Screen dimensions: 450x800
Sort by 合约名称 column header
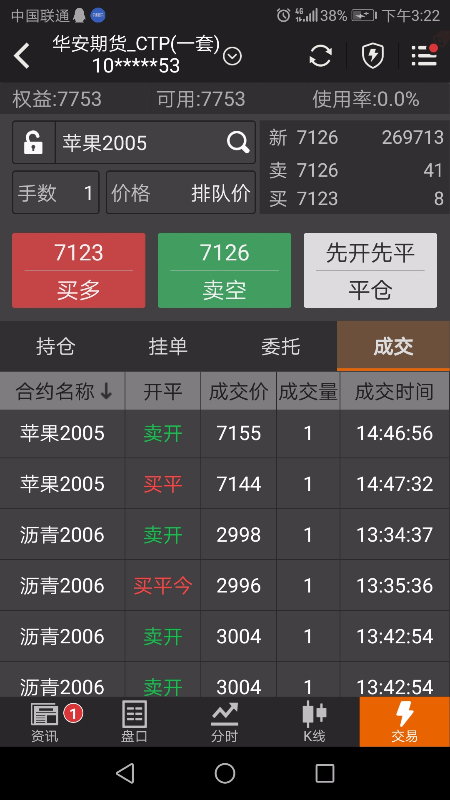pos(63,392)
